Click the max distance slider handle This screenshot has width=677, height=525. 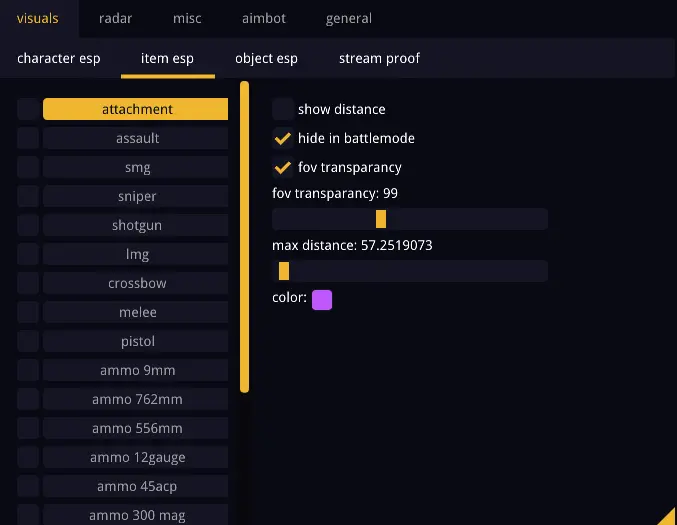[284, 271]
